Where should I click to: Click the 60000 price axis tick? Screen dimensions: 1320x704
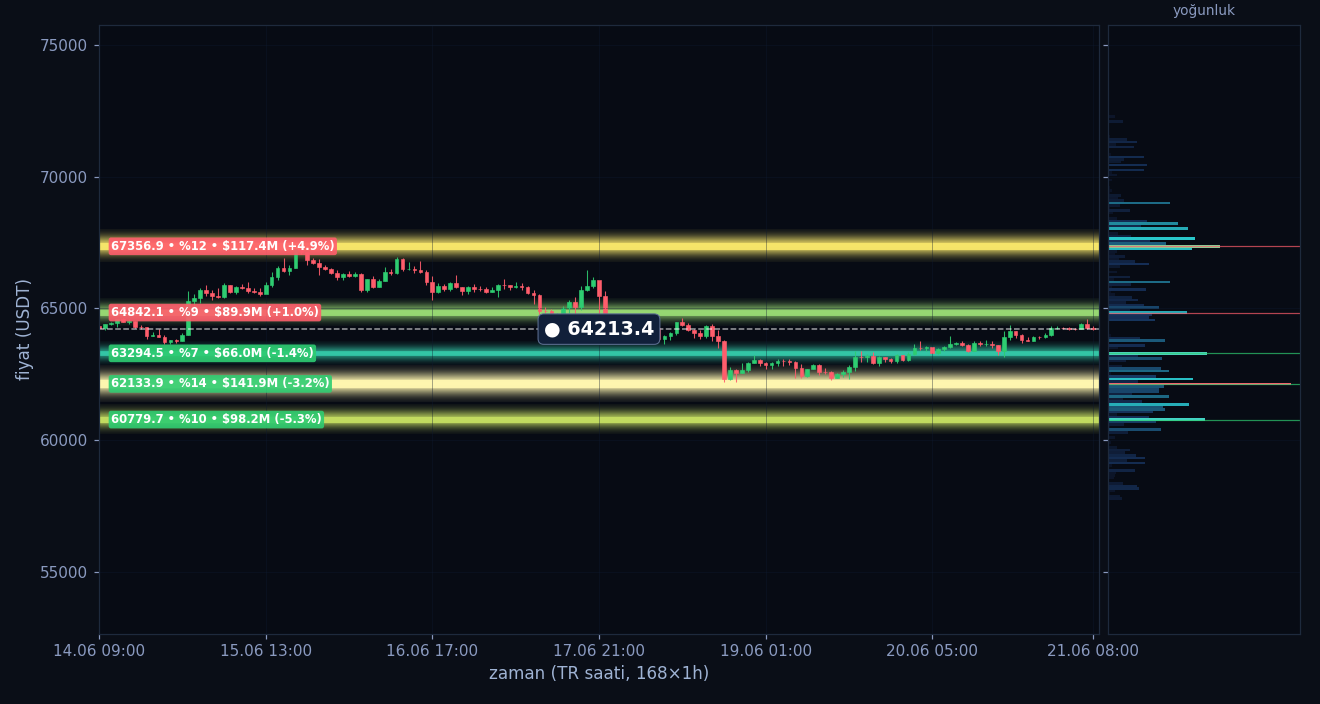63,441
